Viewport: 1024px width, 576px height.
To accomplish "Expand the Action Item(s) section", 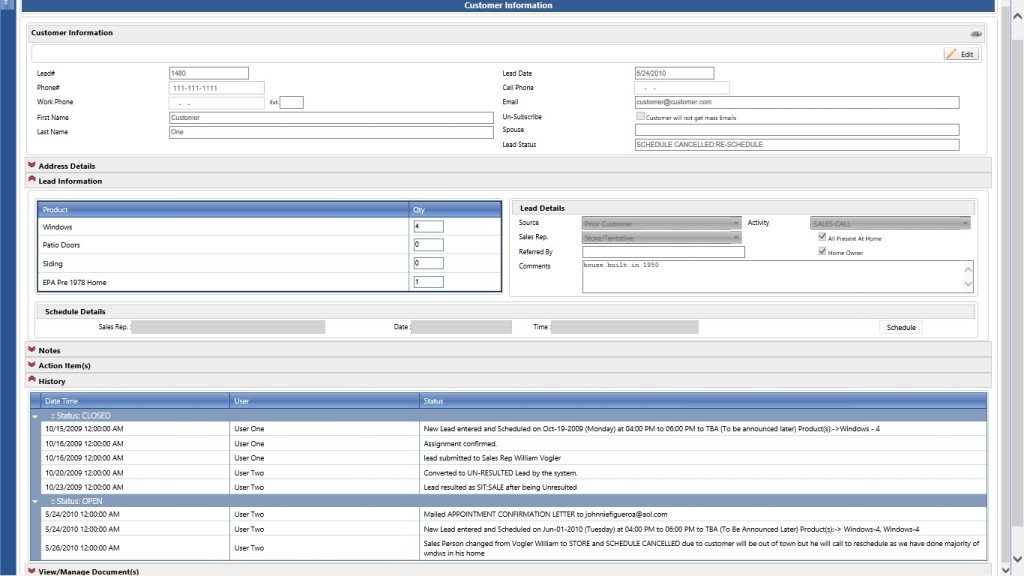I will pyautogui.click(x=31, y=365).
